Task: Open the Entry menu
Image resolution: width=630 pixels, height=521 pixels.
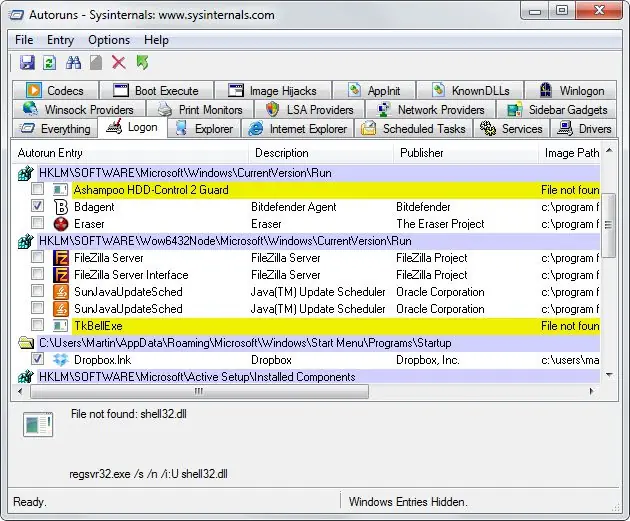Action: [x=60, y=40]
